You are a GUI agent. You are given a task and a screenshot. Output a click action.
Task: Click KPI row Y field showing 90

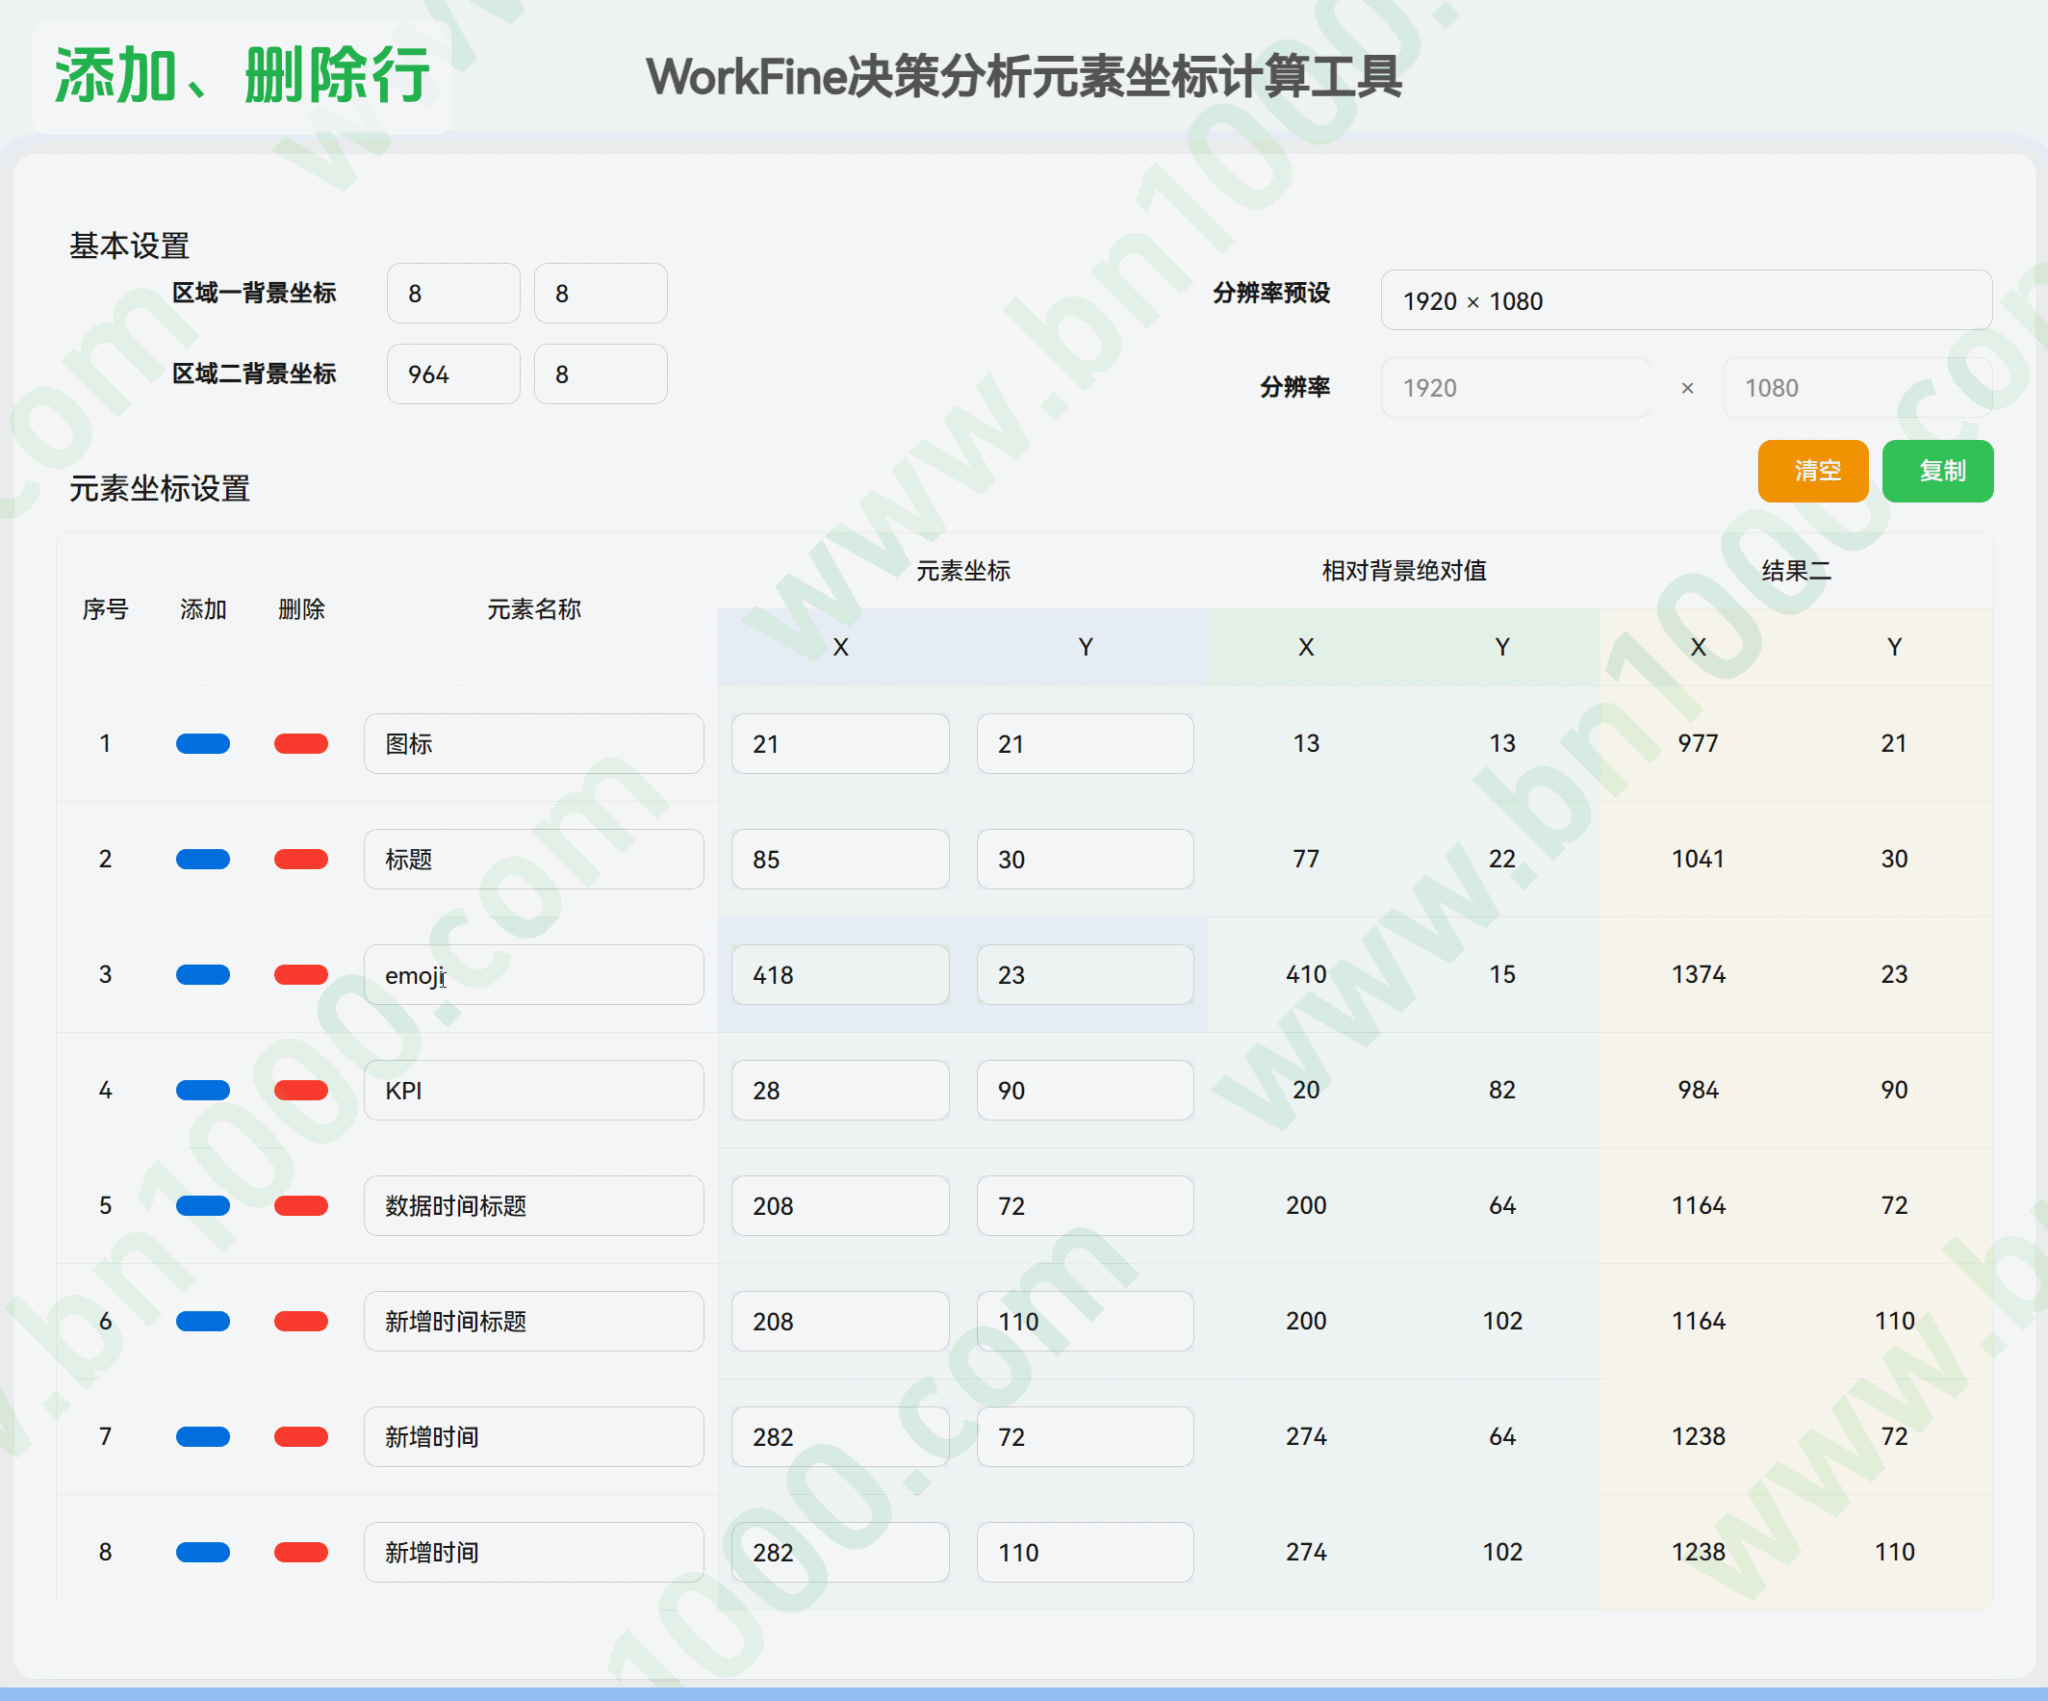(x=1085, y=1090)
